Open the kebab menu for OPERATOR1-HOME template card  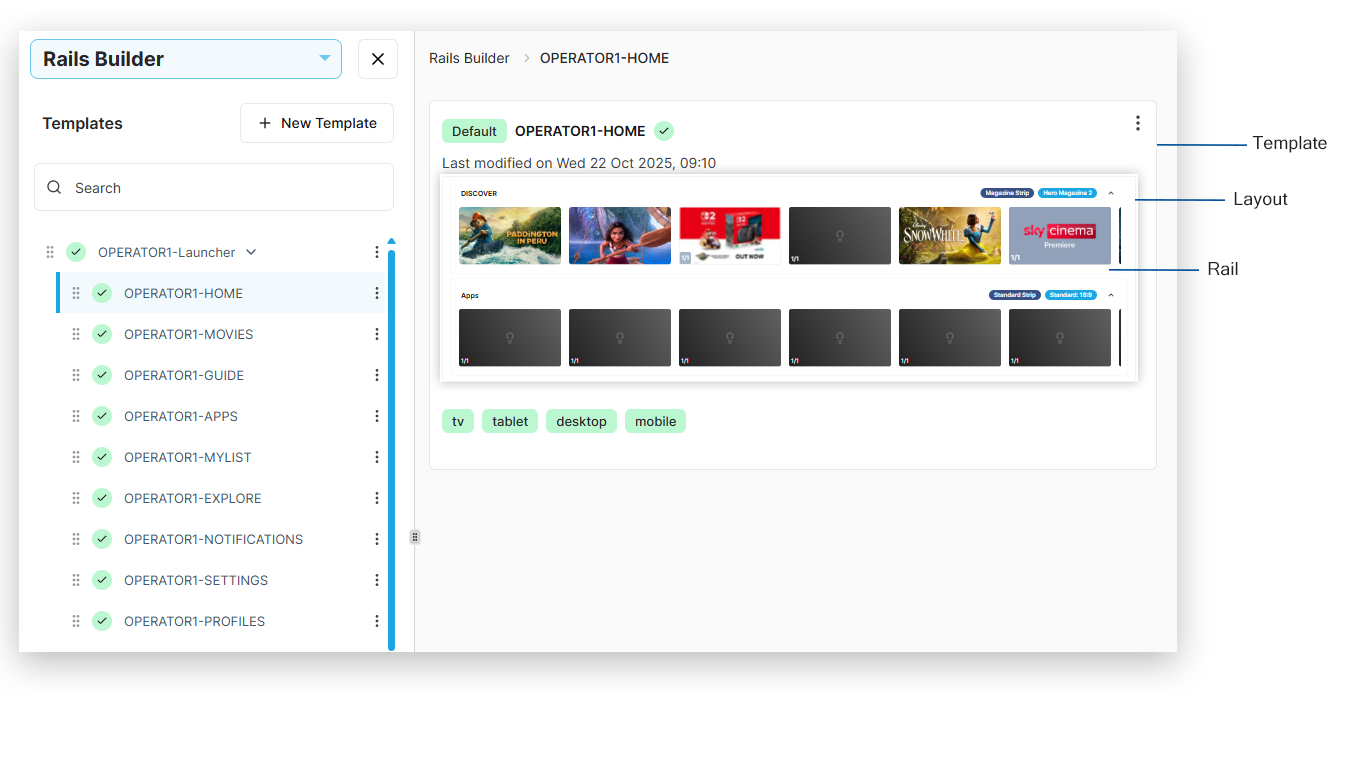[1137, 123]
